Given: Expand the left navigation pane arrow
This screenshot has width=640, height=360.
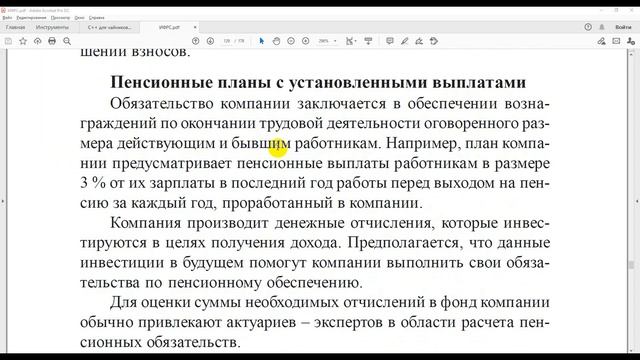Looking at the screenshot, I should coord(3,201).
